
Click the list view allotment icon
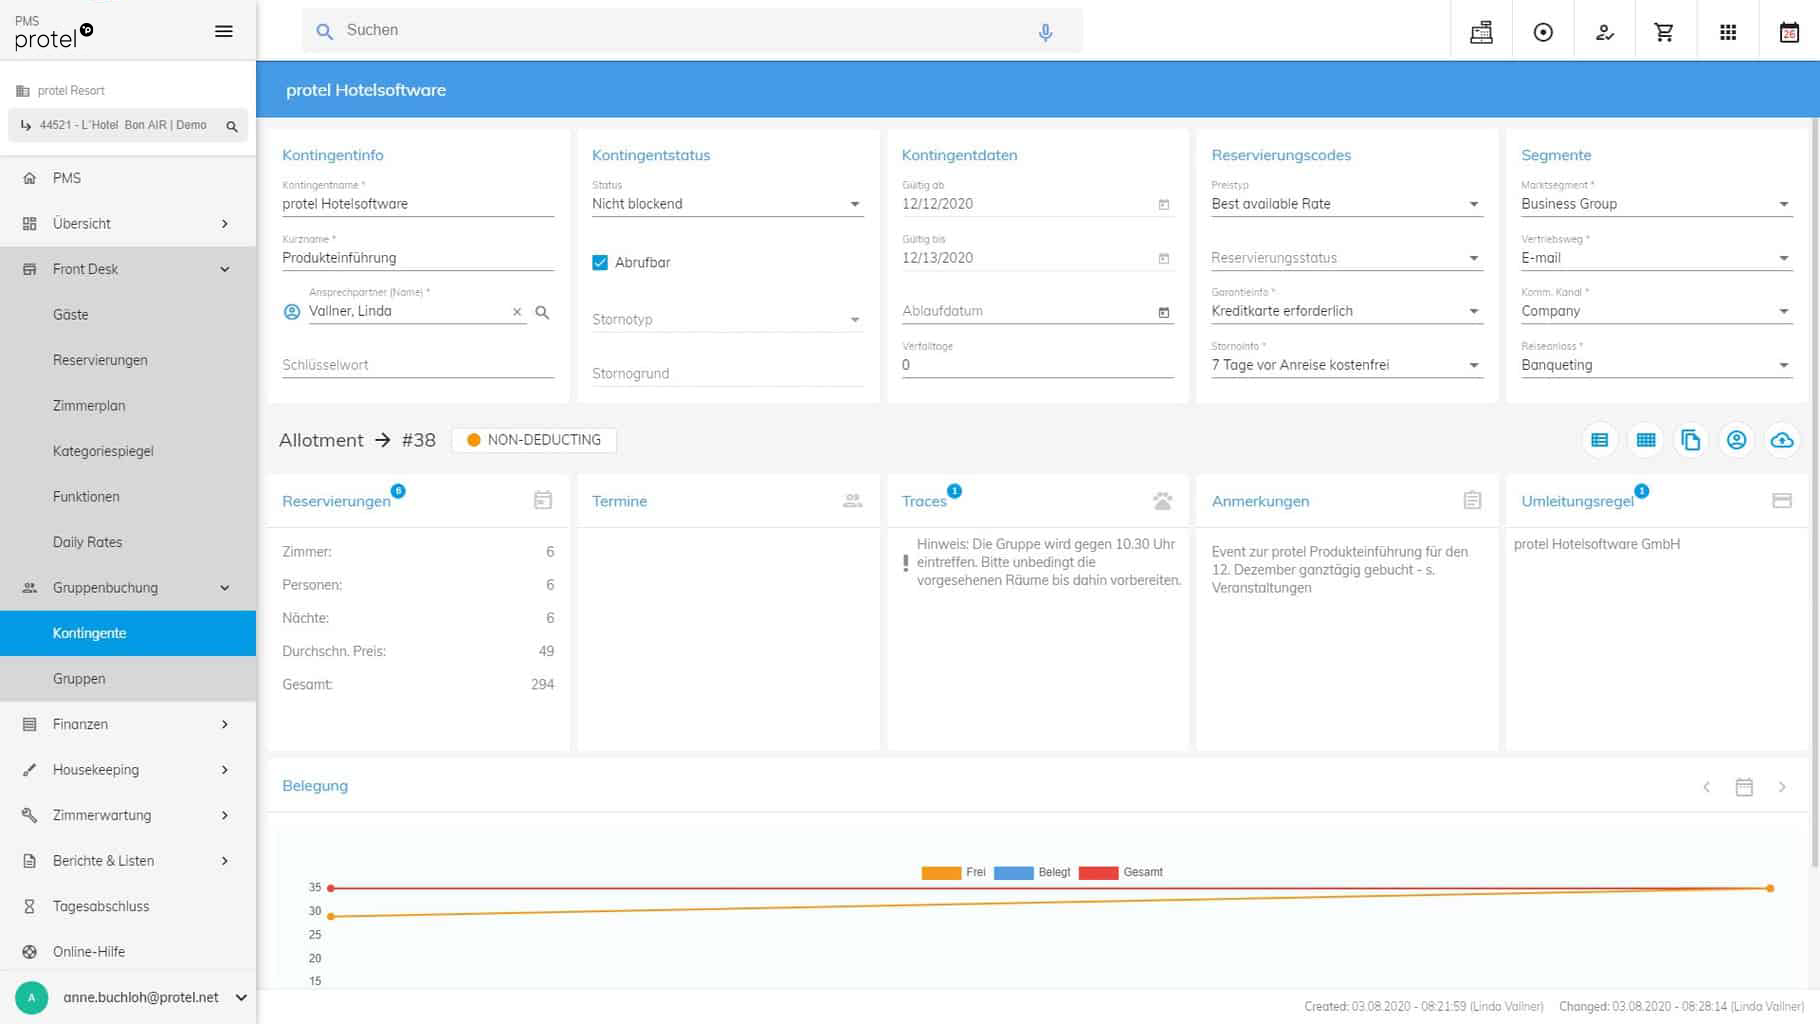pyautogui.click(x=1600, y=440)
